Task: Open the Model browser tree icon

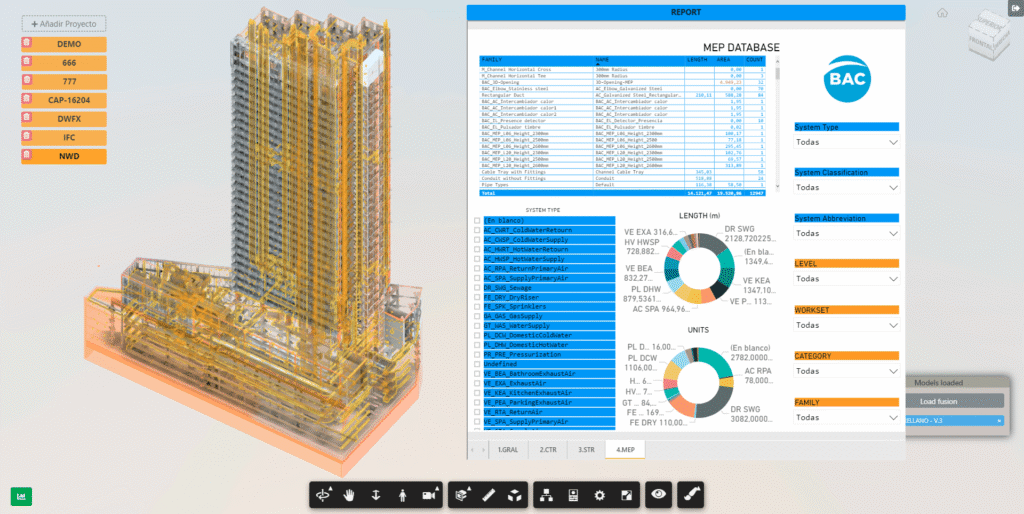Action: [547, 495]
